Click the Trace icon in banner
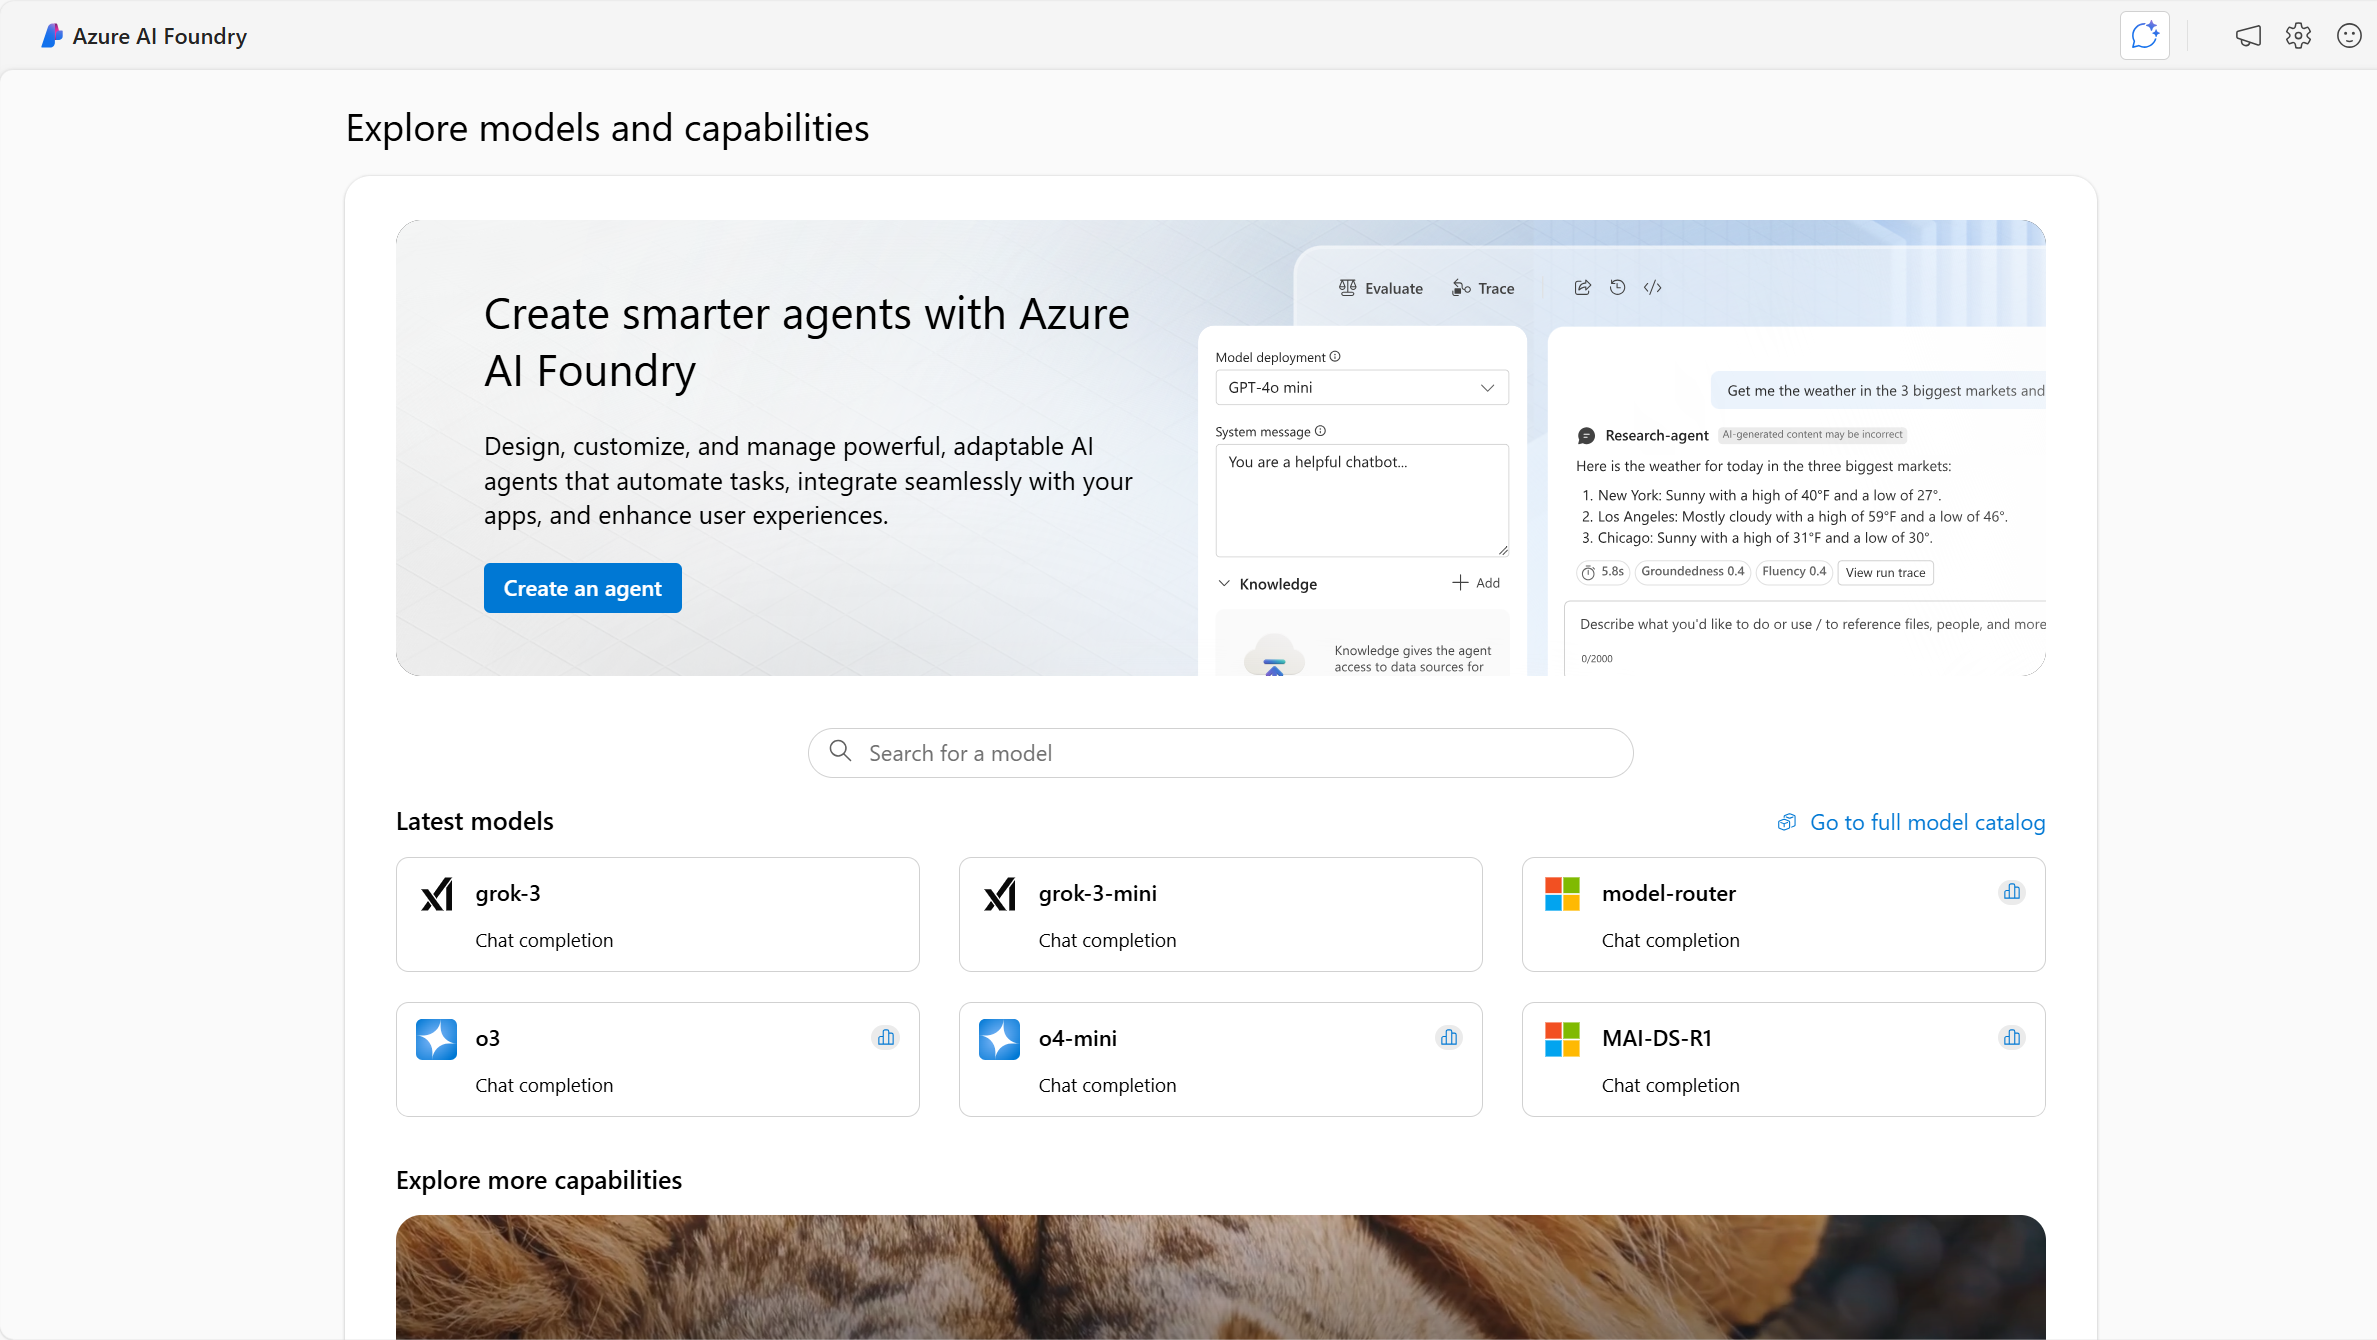 point(1461,288)
